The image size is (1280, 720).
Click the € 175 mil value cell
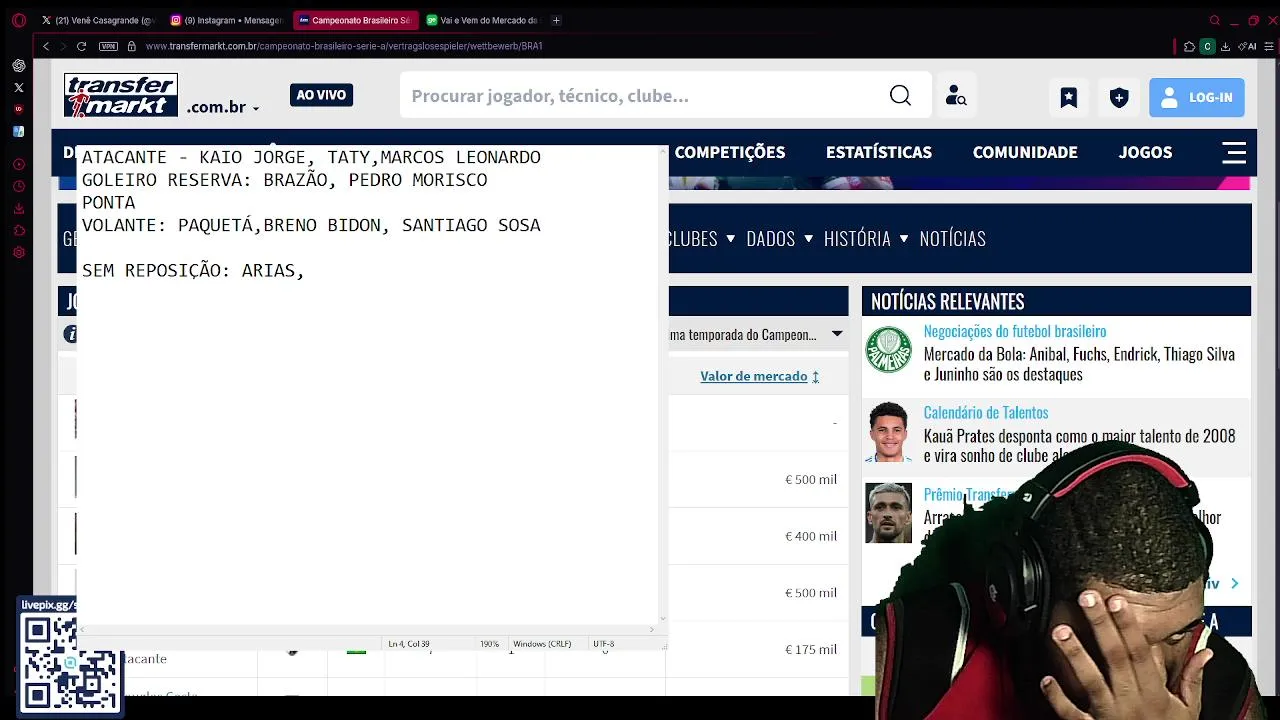[811, 649]
